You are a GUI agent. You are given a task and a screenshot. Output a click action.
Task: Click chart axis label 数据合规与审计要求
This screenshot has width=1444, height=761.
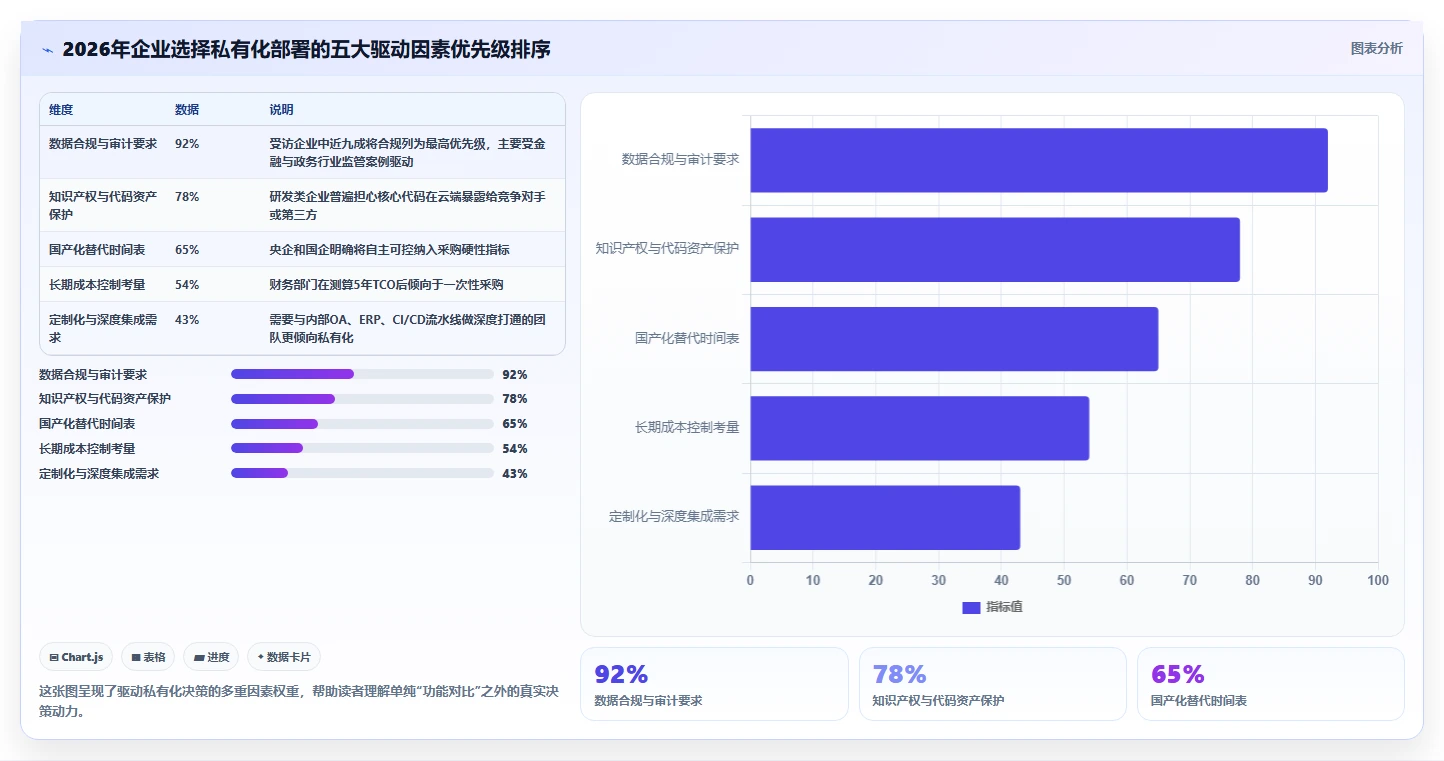point(680,159)
